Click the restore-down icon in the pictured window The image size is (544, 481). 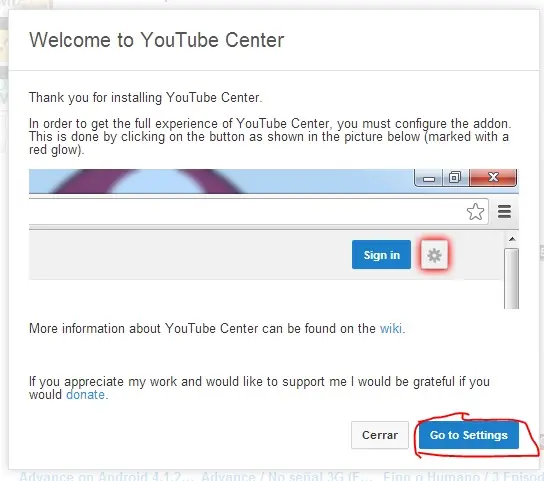(455, 178)
